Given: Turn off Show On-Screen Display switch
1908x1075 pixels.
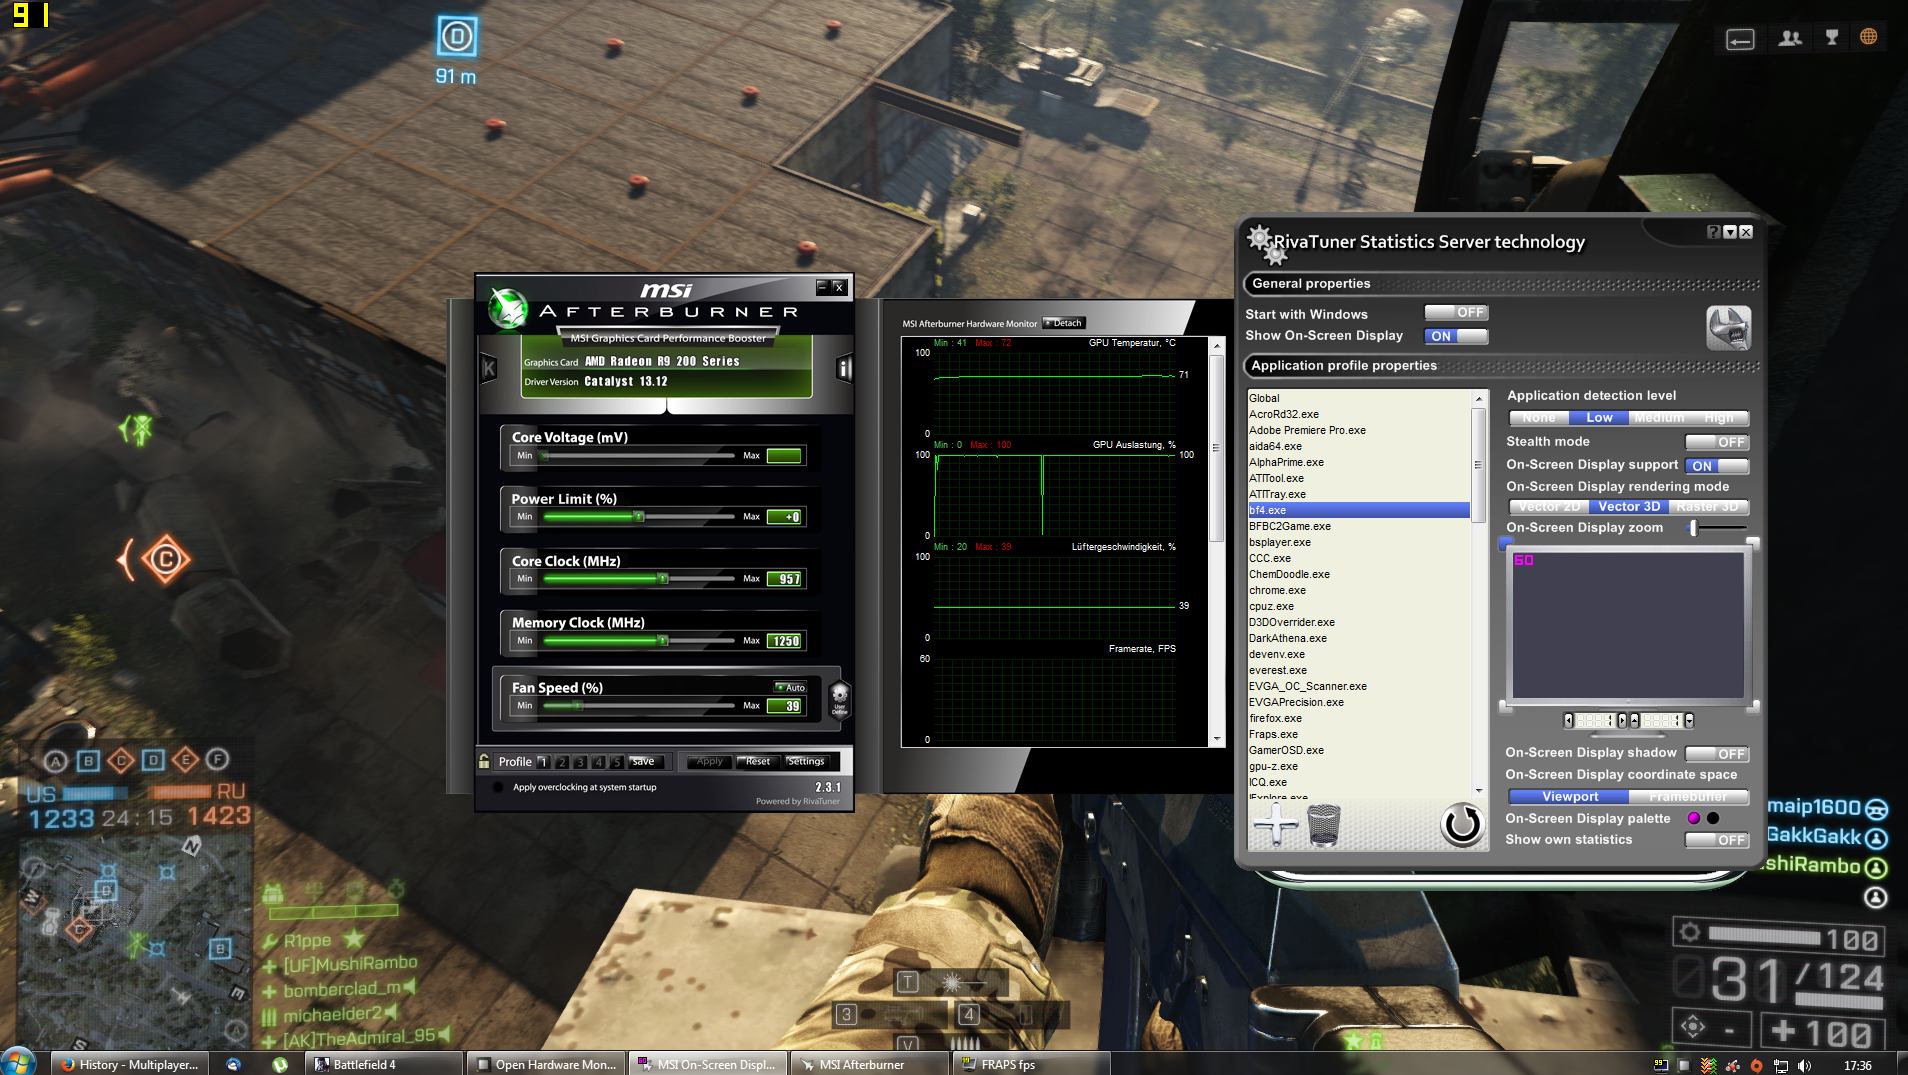Looking at the screenshot, I should [x=1456, y=336].
